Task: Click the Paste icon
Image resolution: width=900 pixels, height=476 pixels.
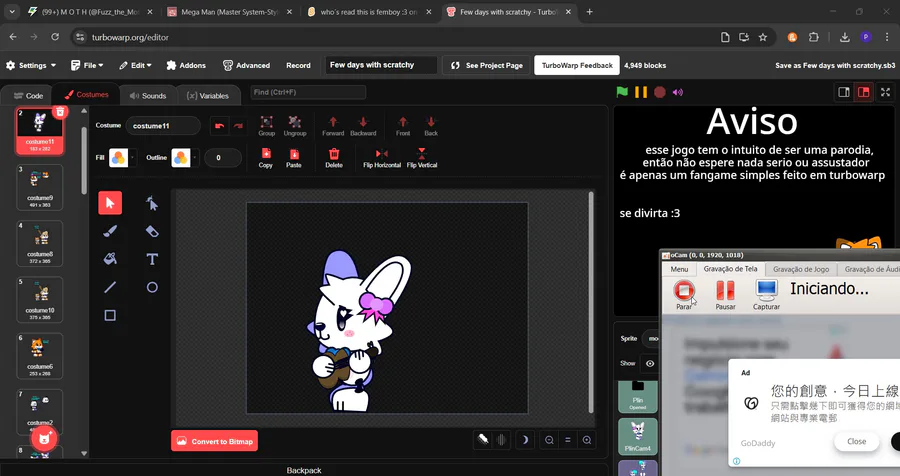Action: pos(294,158)
